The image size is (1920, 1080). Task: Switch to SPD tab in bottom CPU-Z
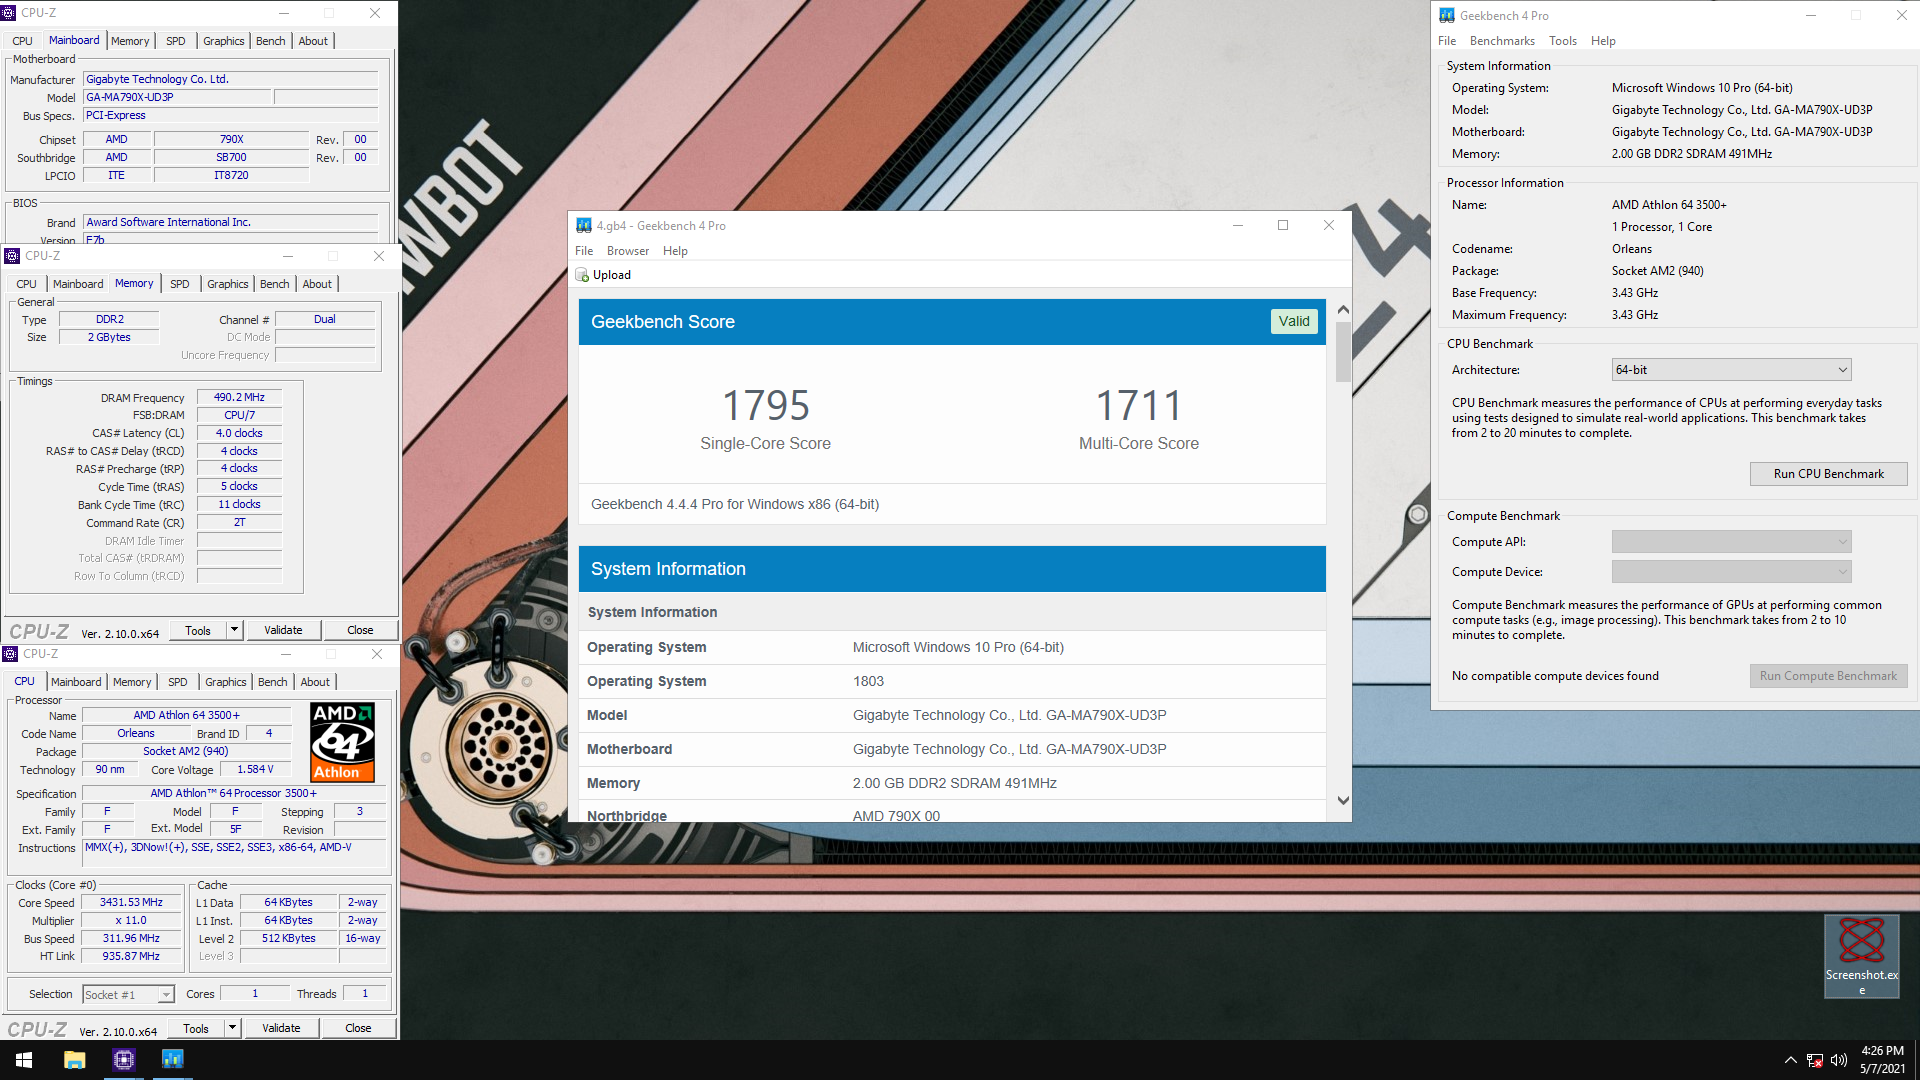tap(178, 682)
